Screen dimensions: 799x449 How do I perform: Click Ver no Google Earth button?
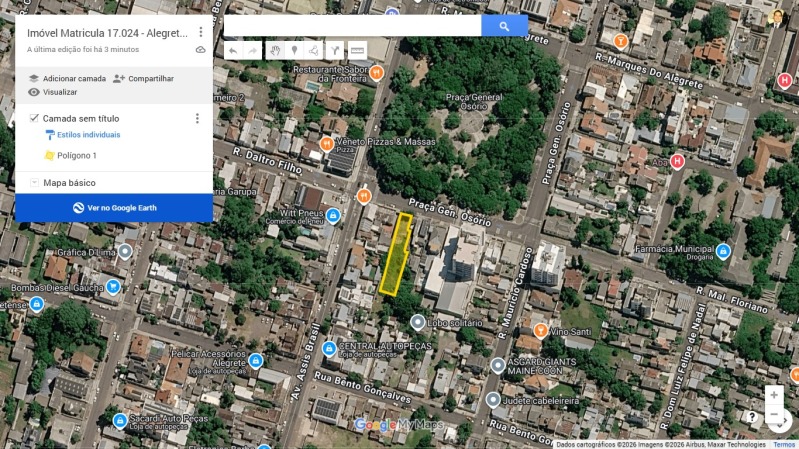click(114, 208)
